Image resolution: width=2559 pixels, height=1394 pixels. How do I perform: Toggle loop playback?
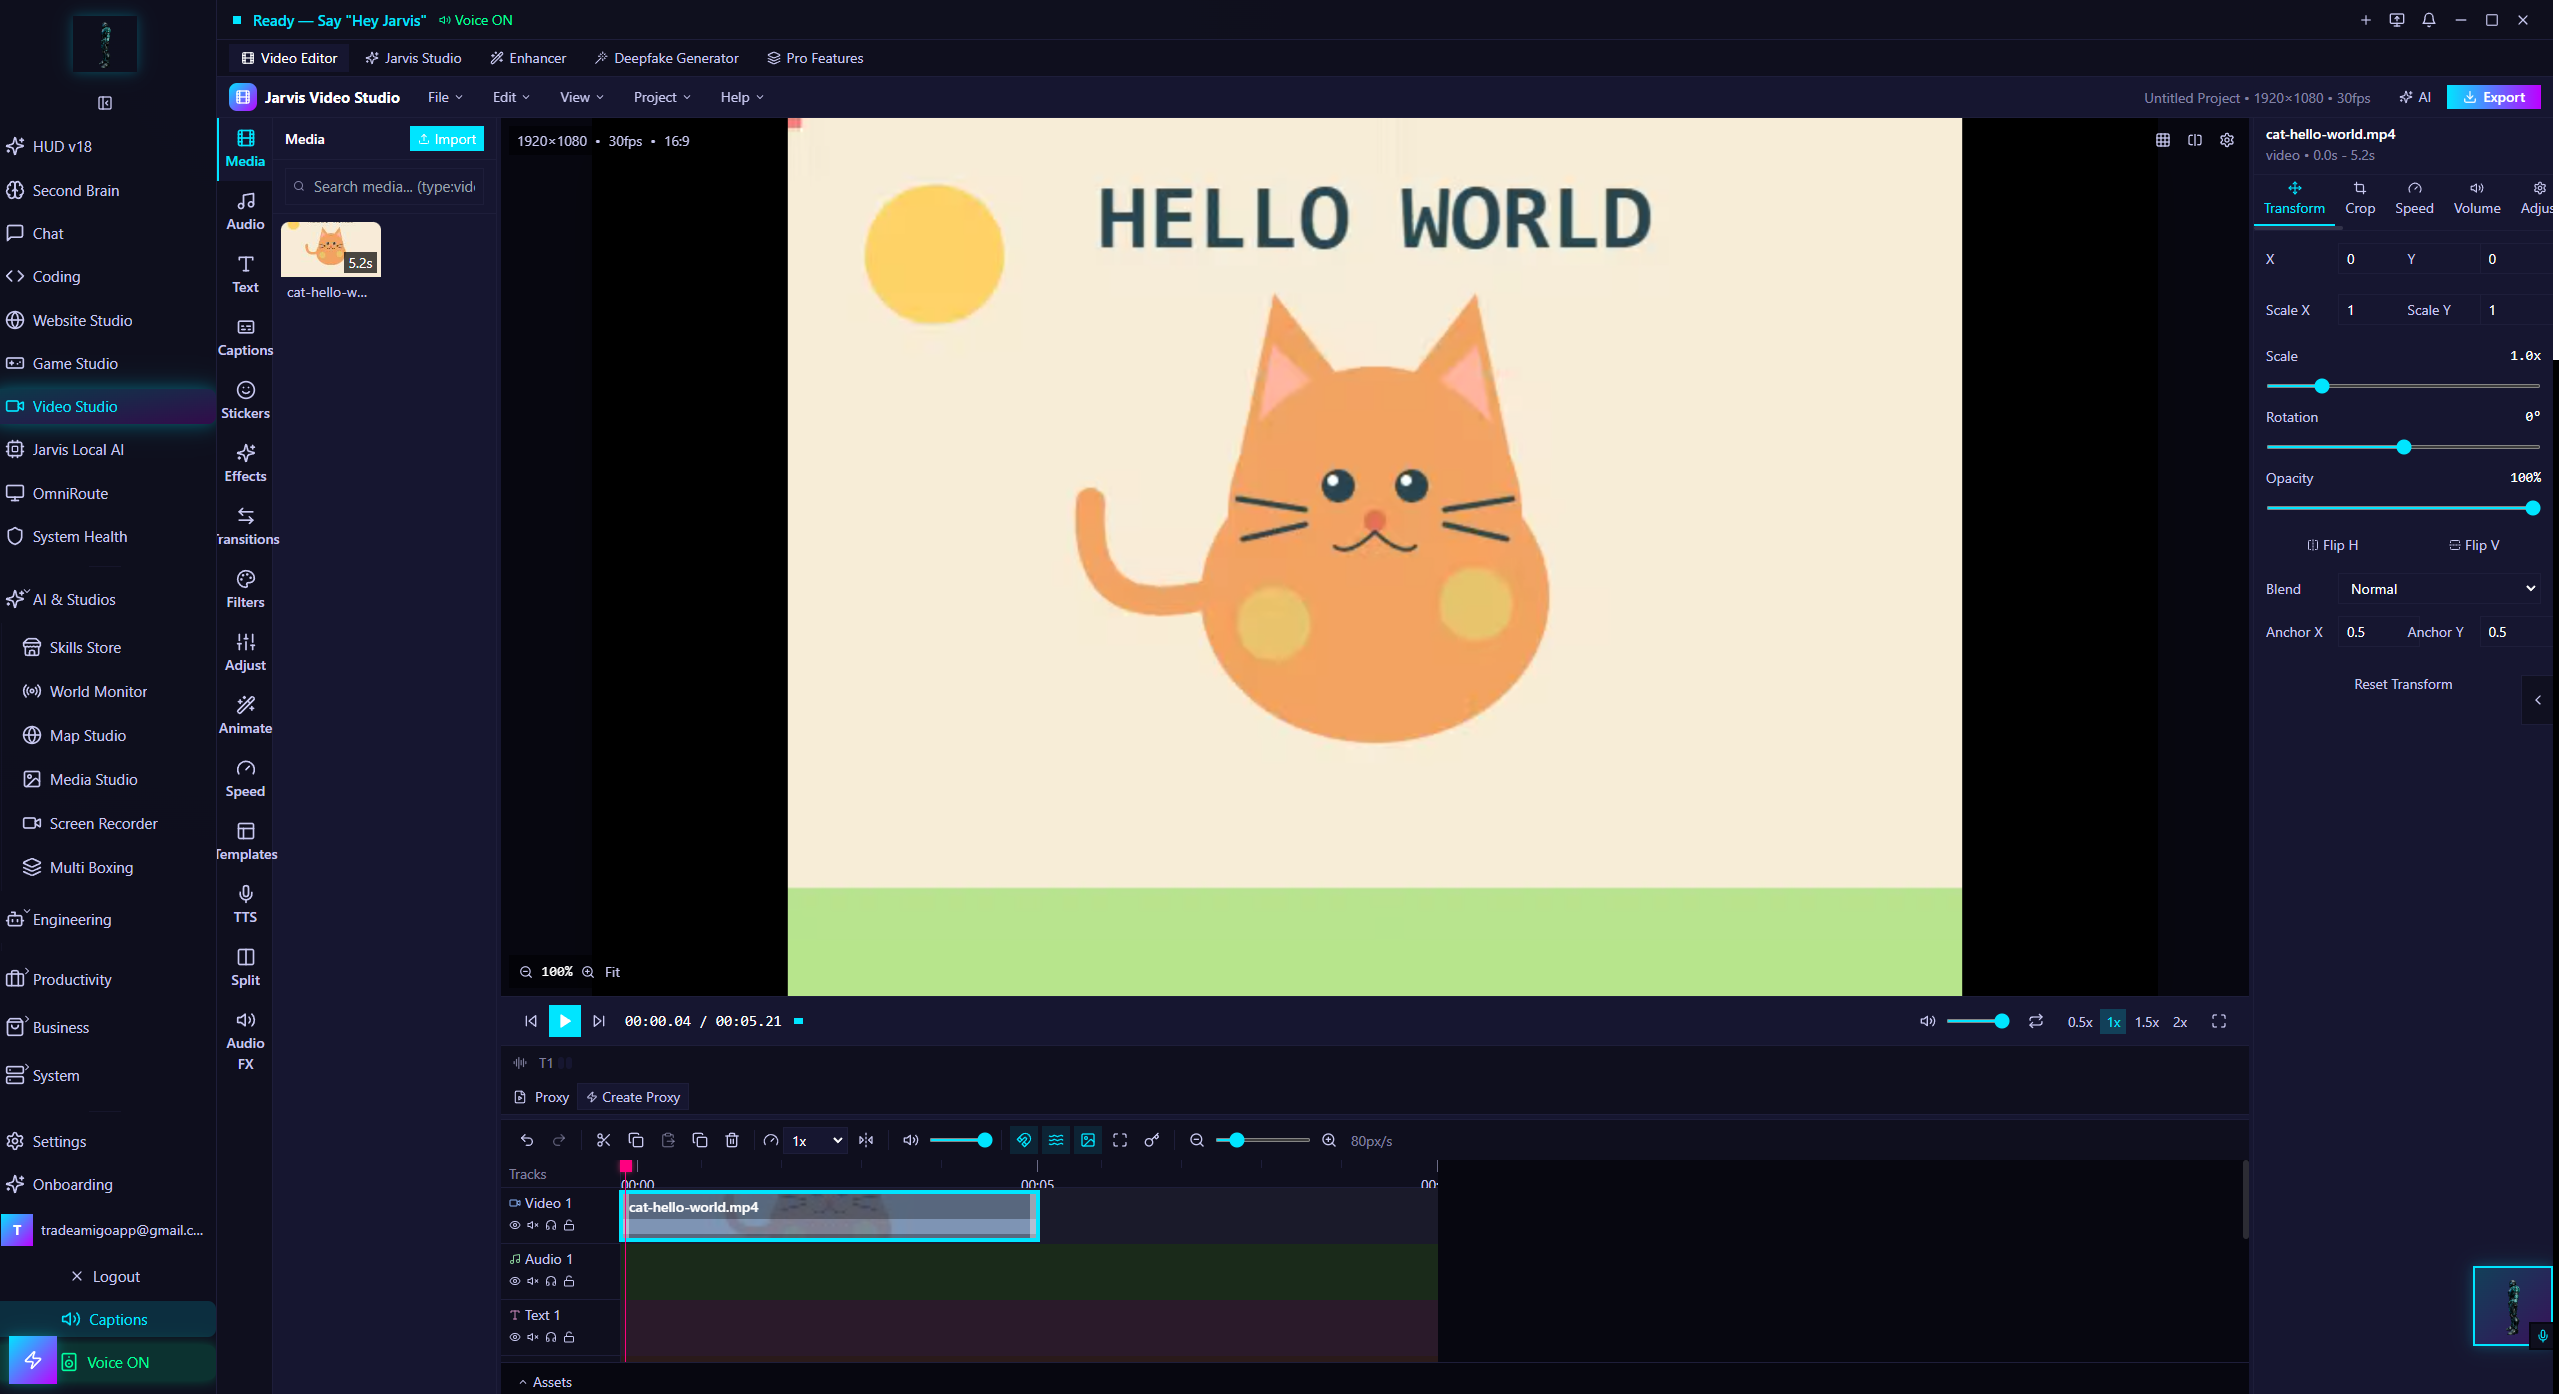pyautogui.click(x=2036, y=1021)
